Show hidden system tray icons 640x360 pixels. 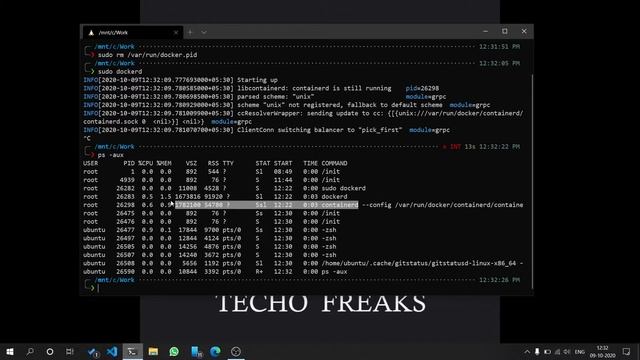tap(527, 352)
